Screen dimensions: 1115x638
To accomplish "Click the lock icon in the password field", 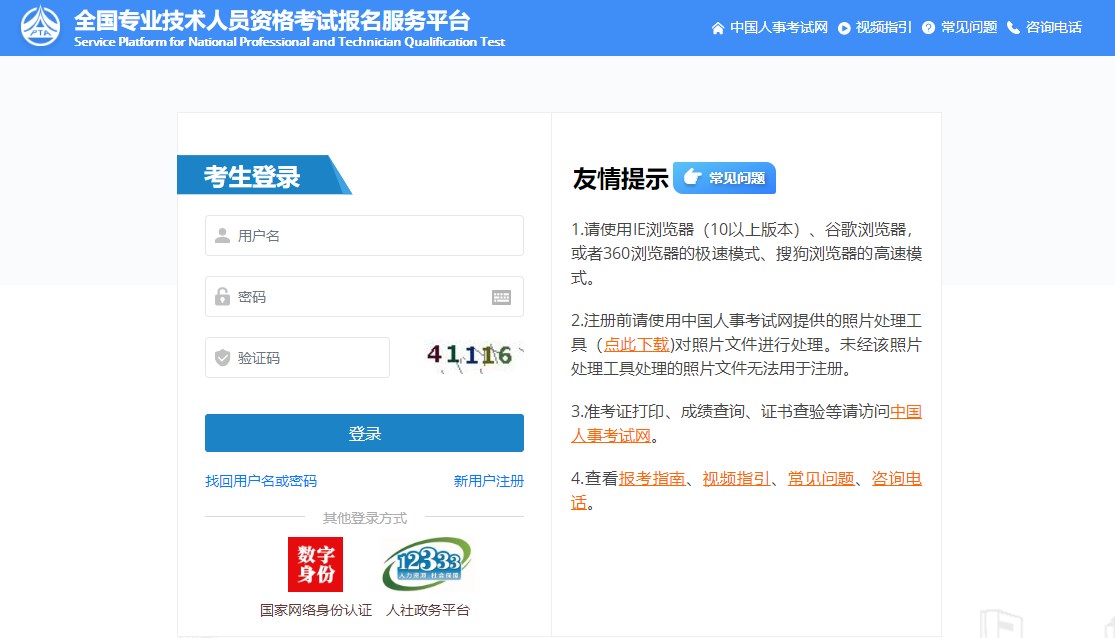I will tap(221, 296).
